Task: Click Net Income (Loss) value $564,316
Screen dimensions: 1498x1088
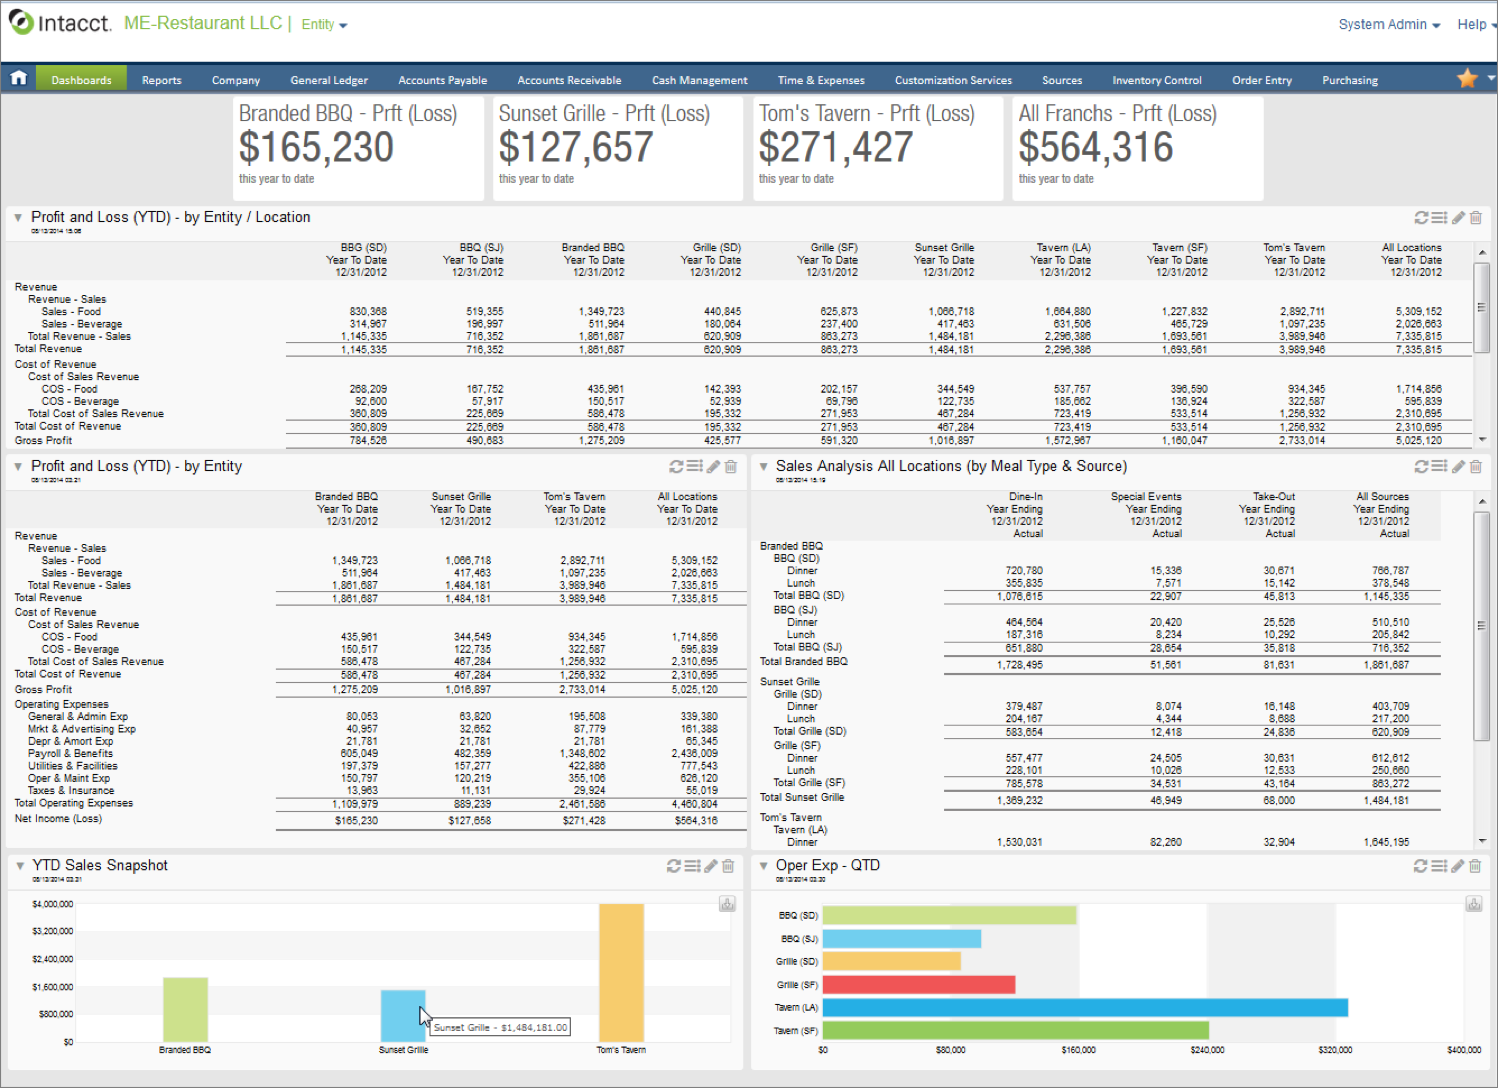Action: (x=696, y=820)
